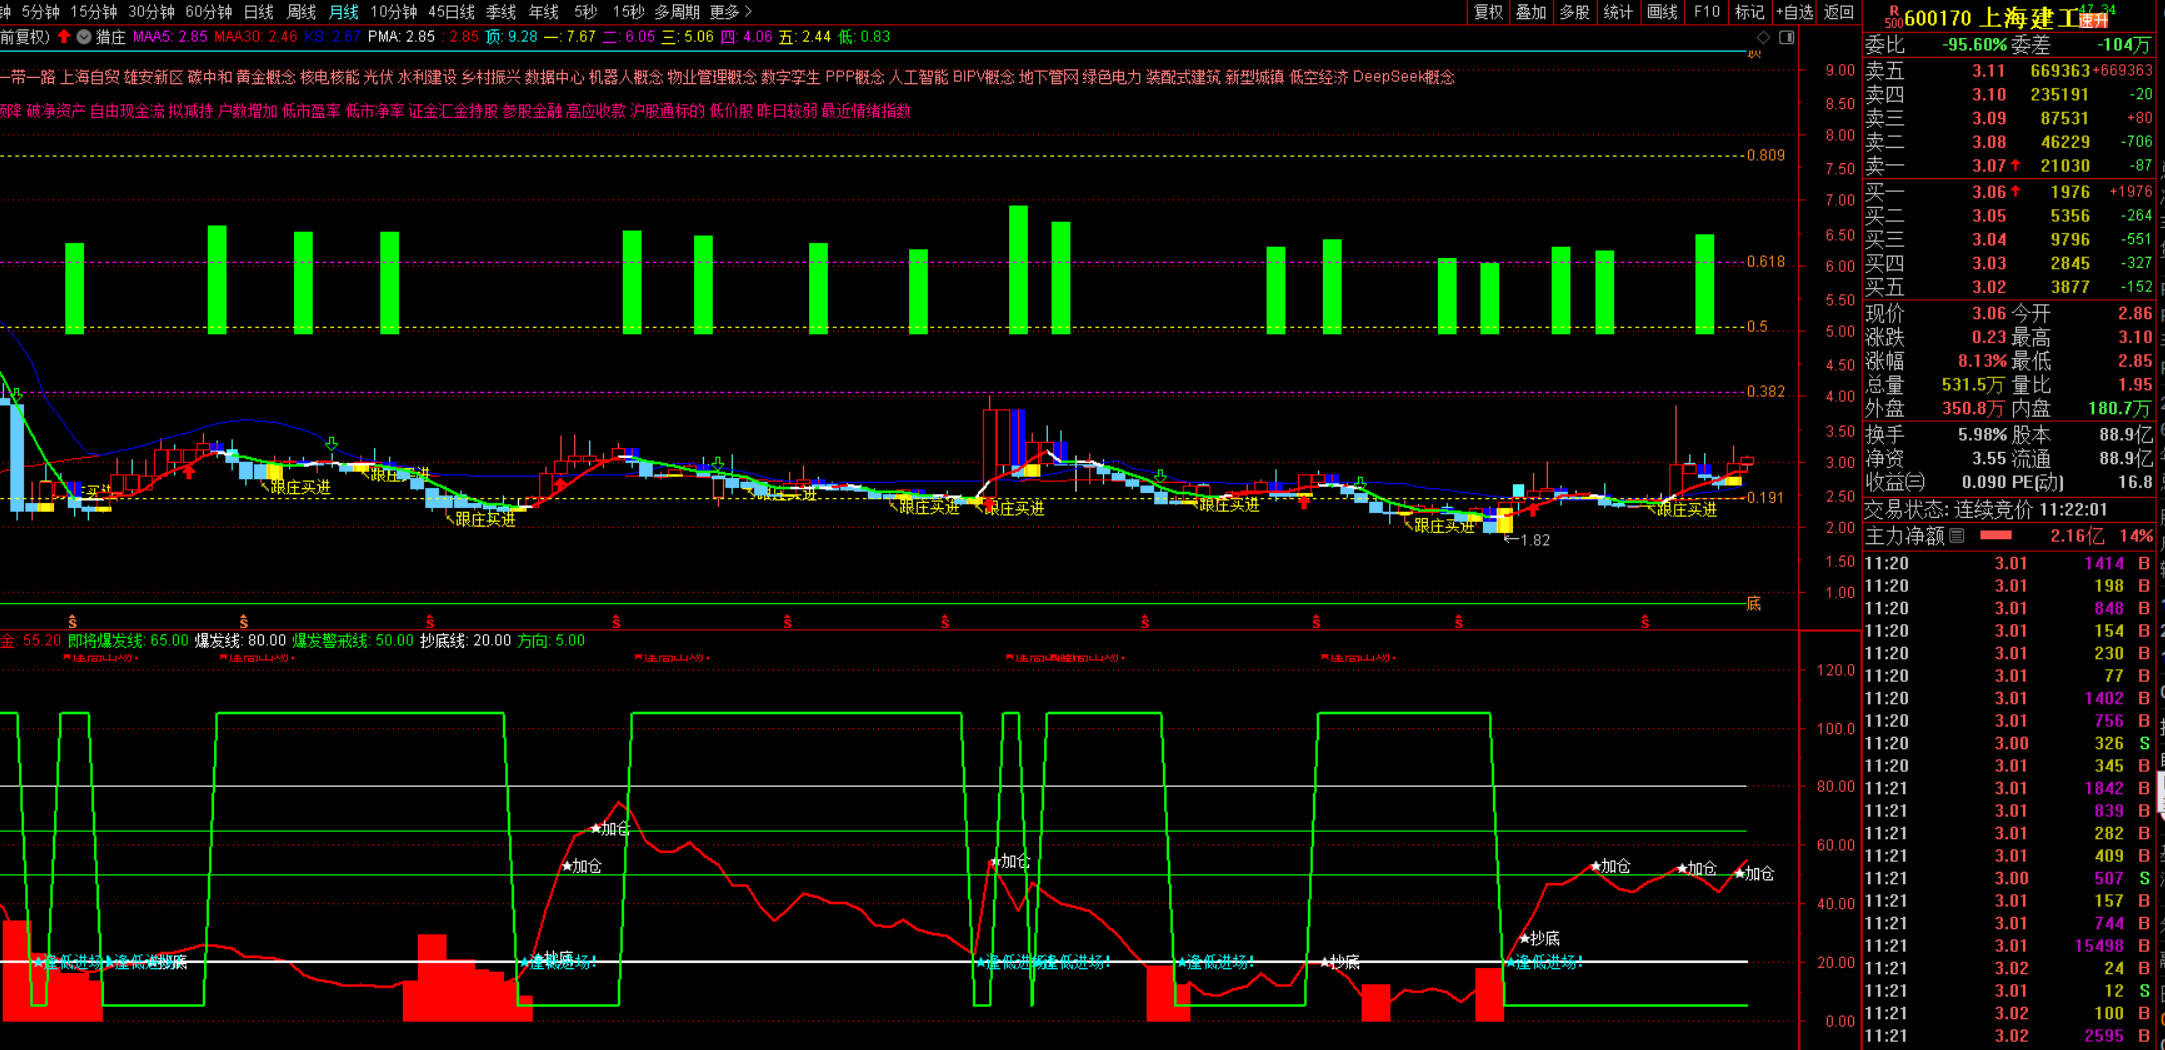
Task: Click the red up-arrow indicator icon
Action: click(64, 37)
